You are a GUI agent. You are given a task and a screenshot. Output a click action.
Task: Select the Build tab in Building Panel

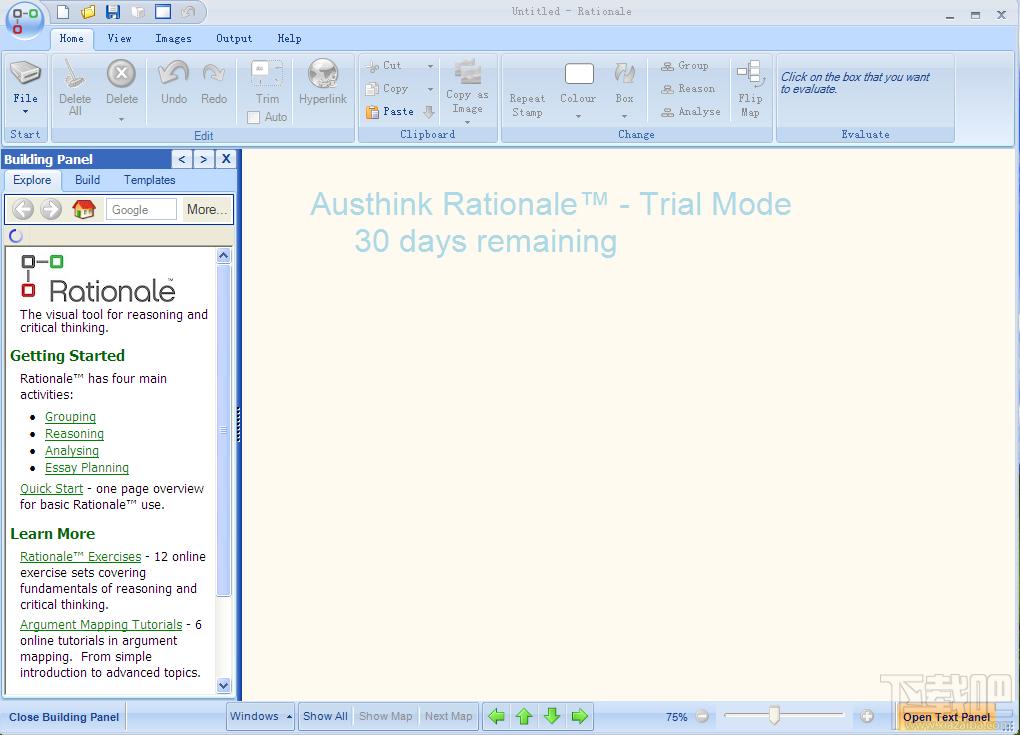87,180
